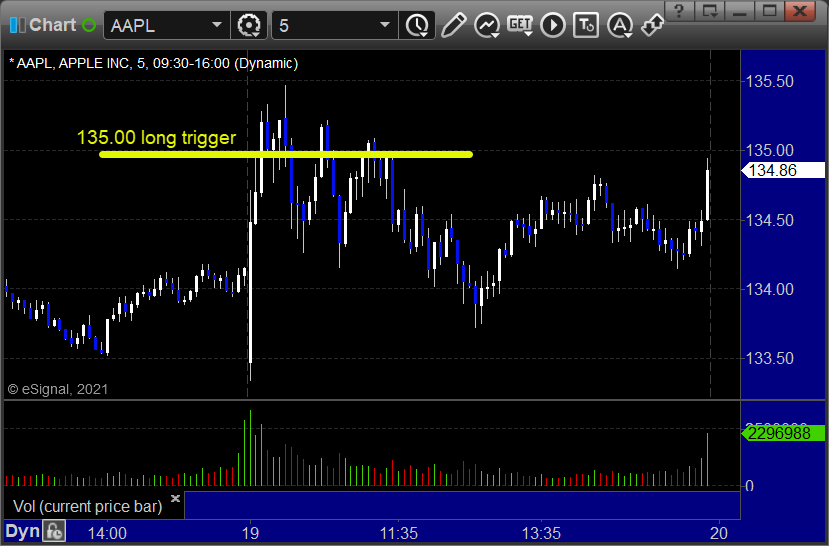The width and height of the screenshot is (829, 546).
Task: Click the blue chart bars icon
Action: [x=17, y=25]
